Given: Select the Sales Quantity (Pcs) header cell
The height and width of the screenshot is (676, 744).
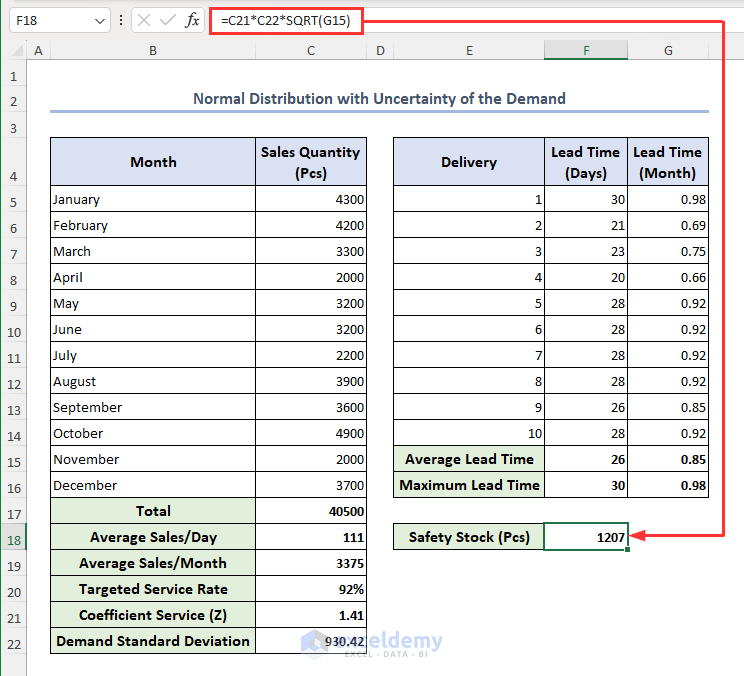Looking at the screenshot, I should coord(311,162).
